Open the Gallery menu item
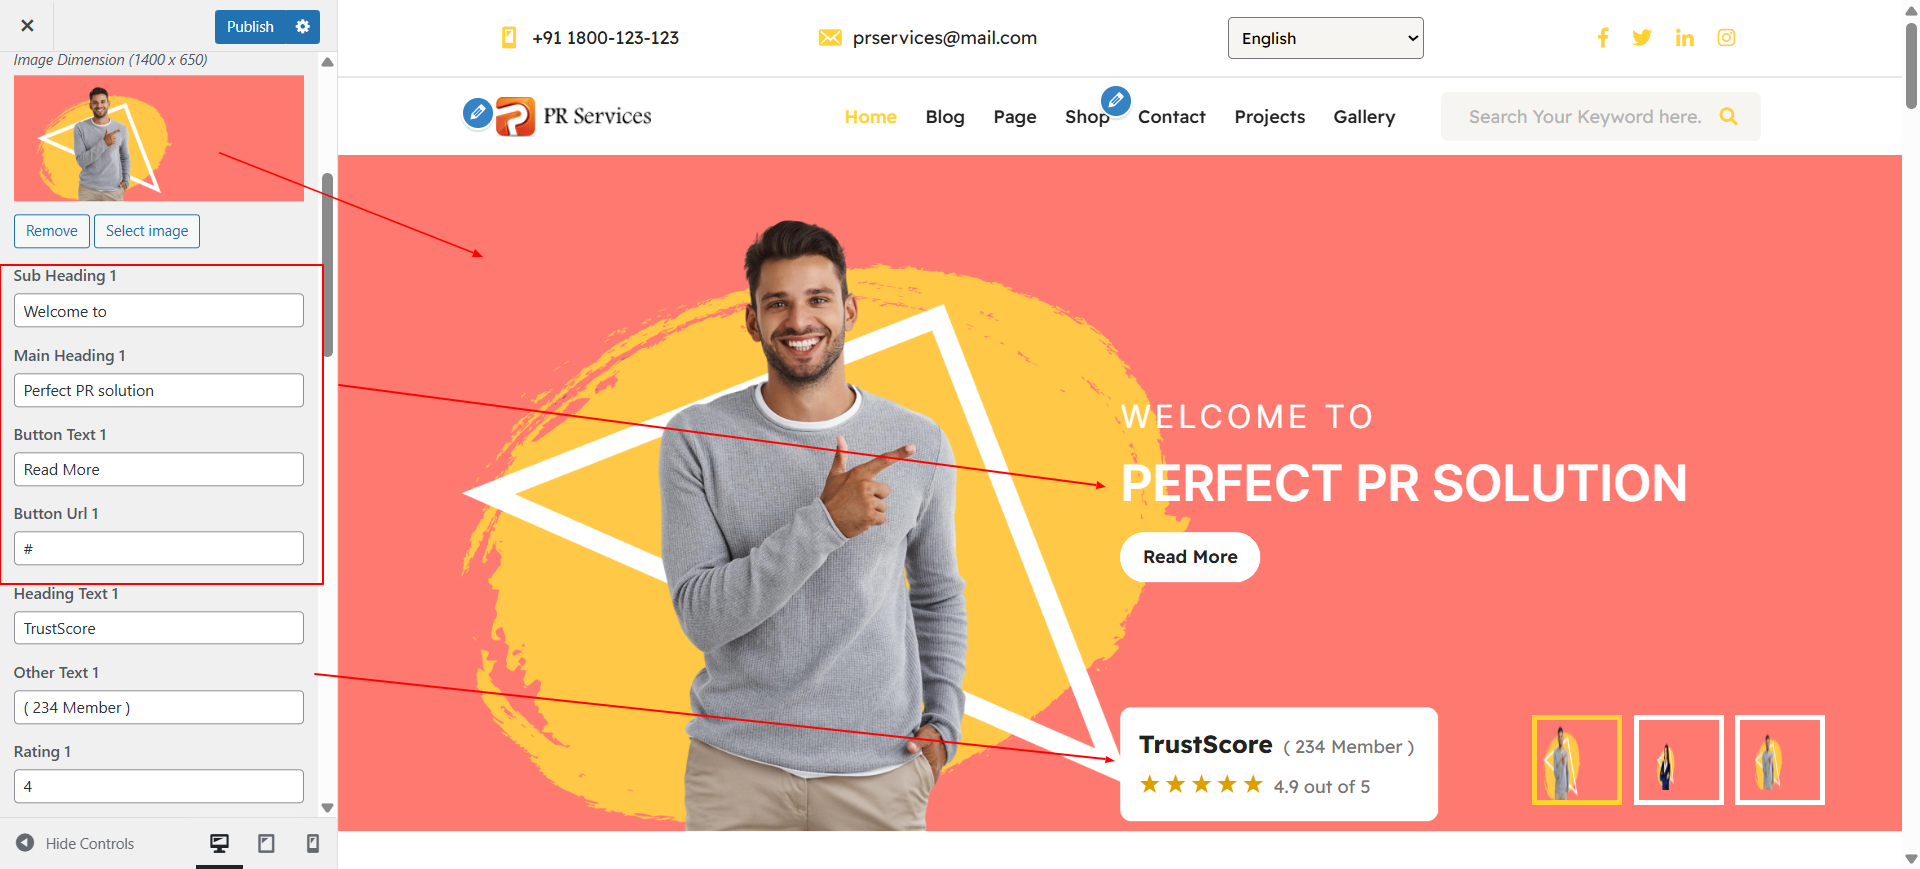Screen dimensions: 1920x869 point(1364,117)
